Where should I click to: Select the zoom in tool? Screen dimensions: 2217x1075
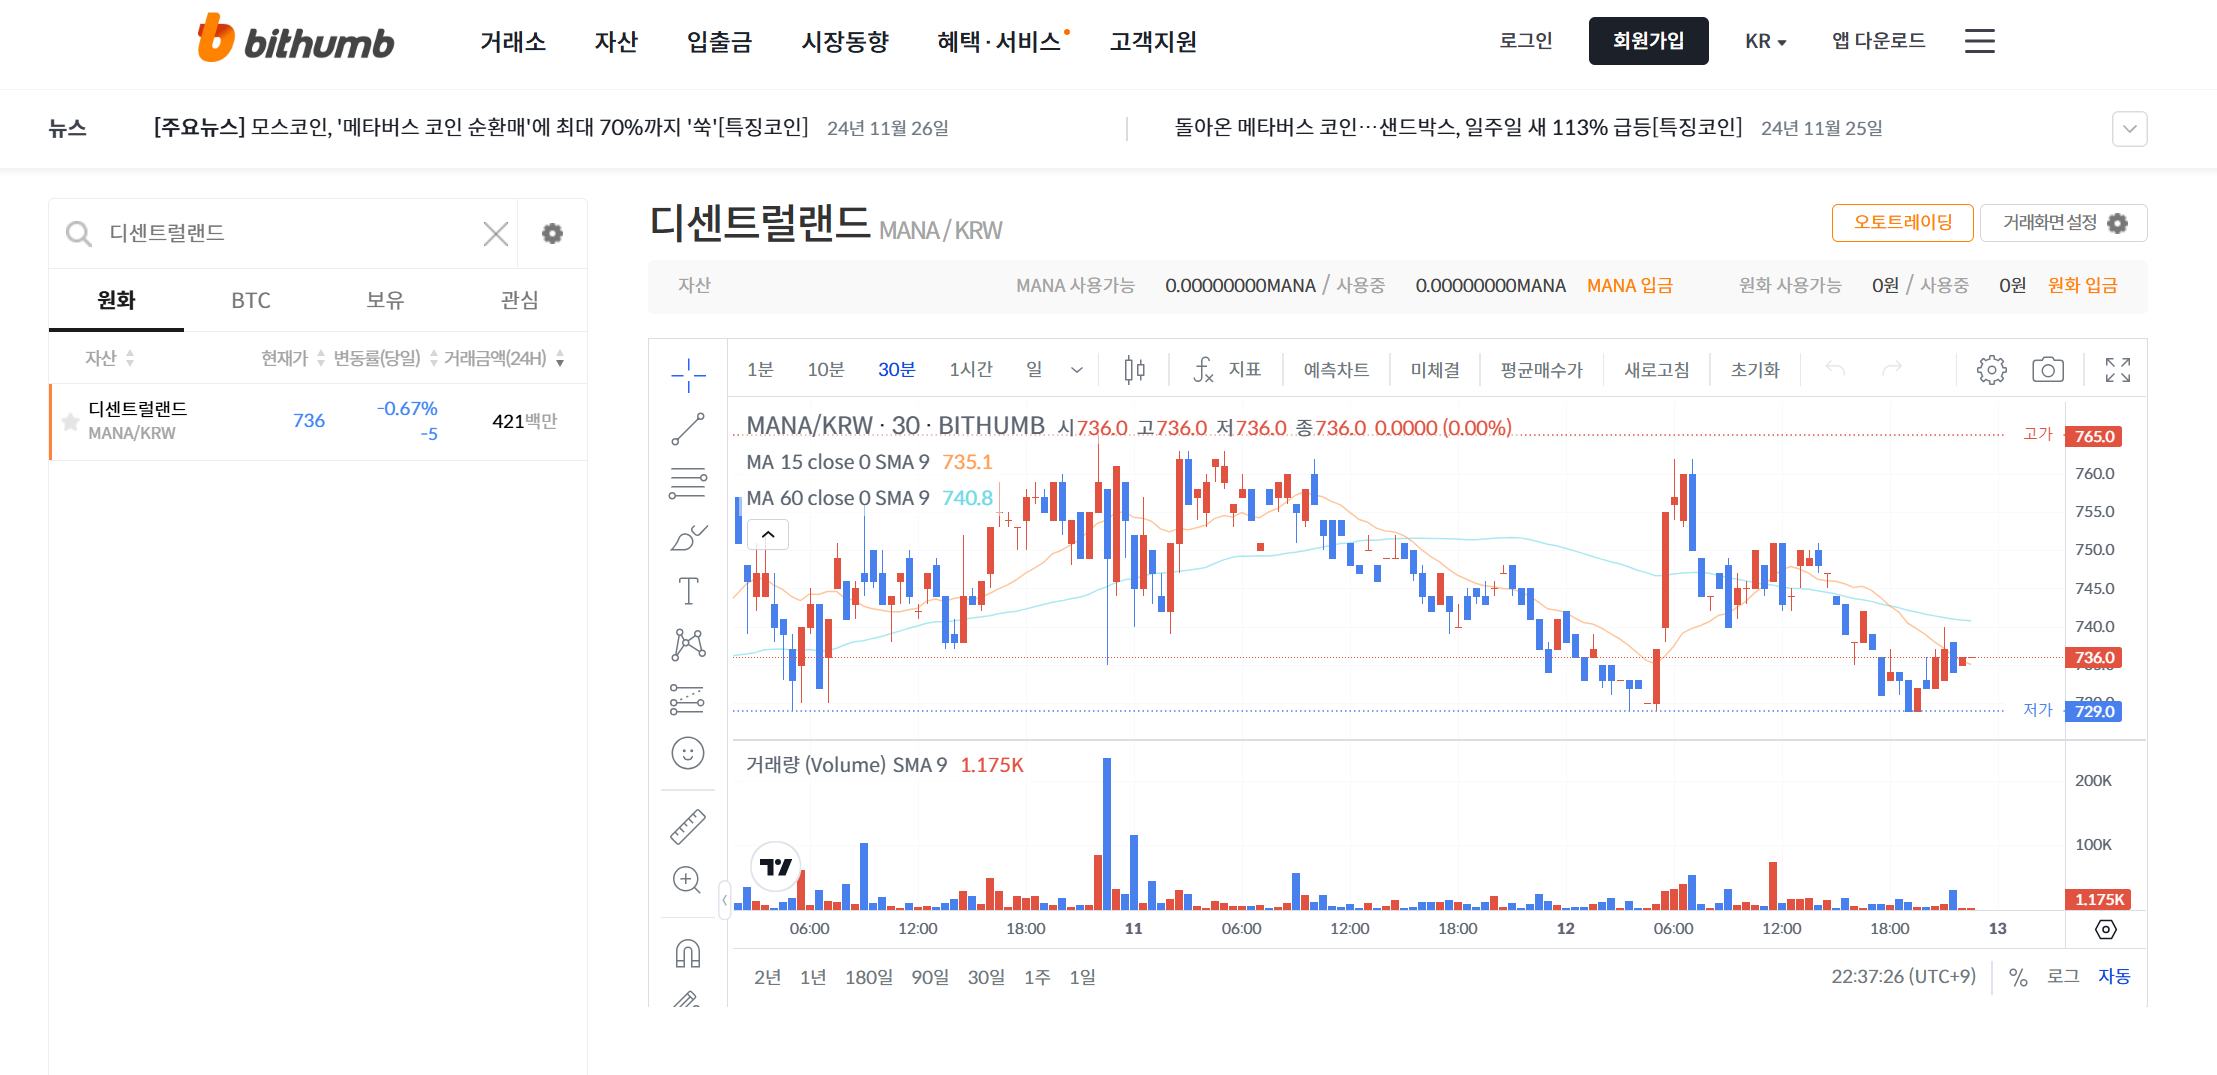click(x=688, y=880)
